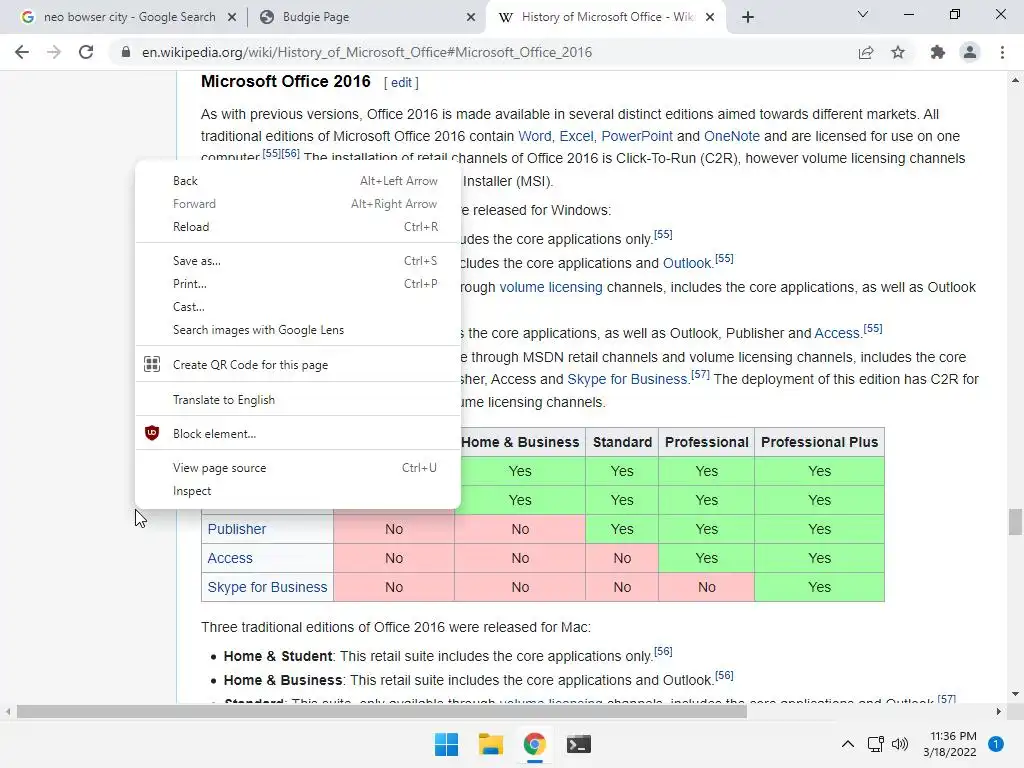This screenshot has width=1024, height=768.
Task: Open the tab search chevron
Action: (863, 14)
